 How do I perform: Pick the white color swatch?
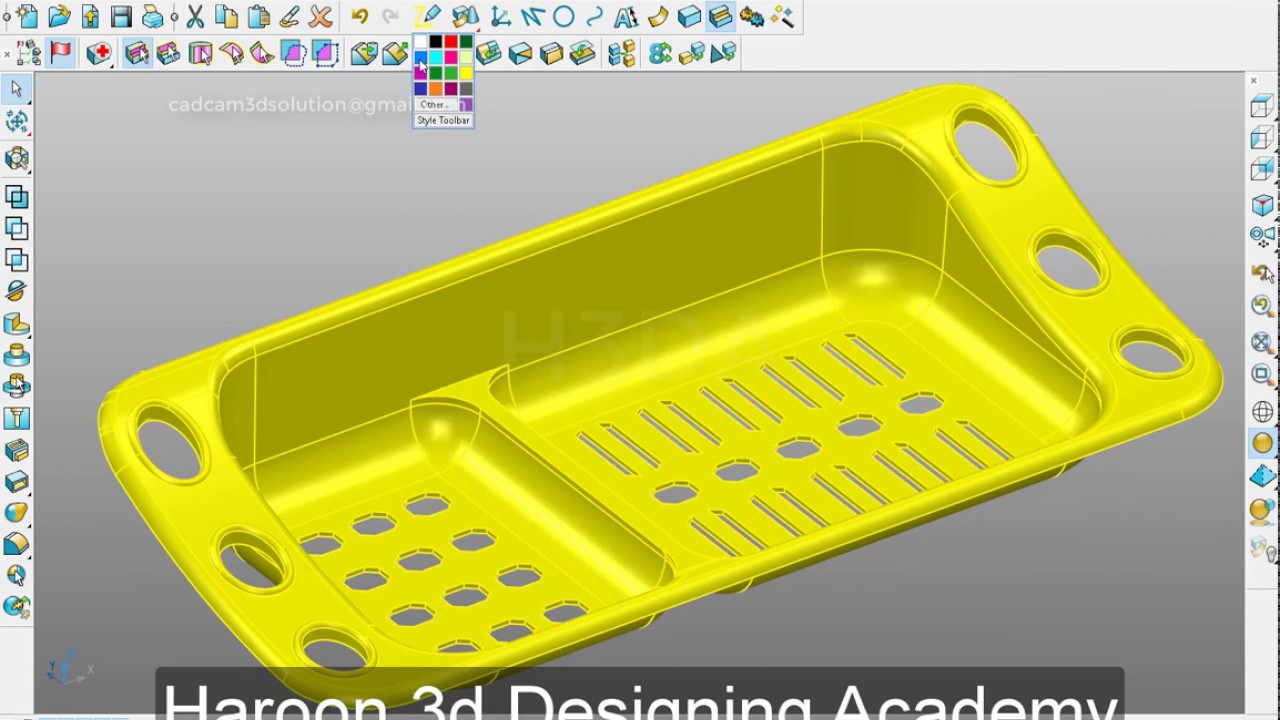click(421, 42)
